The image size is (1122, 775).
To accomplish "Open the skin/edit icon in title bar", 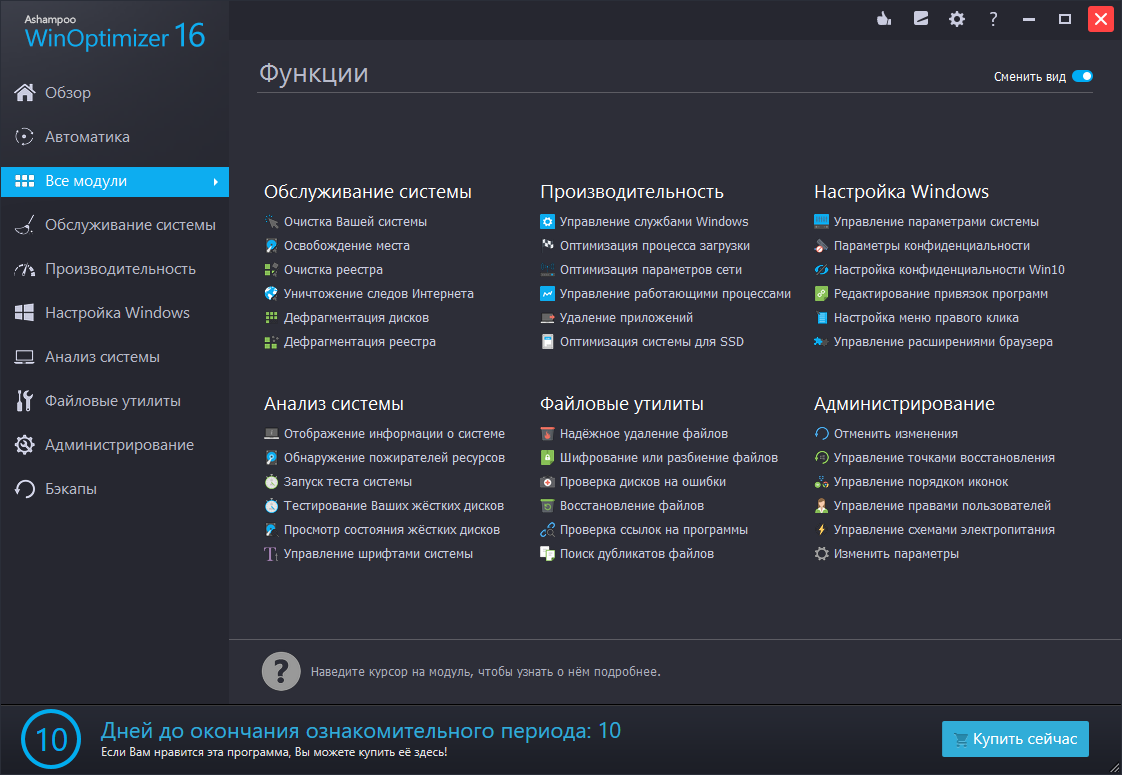I will coord(921,19).
